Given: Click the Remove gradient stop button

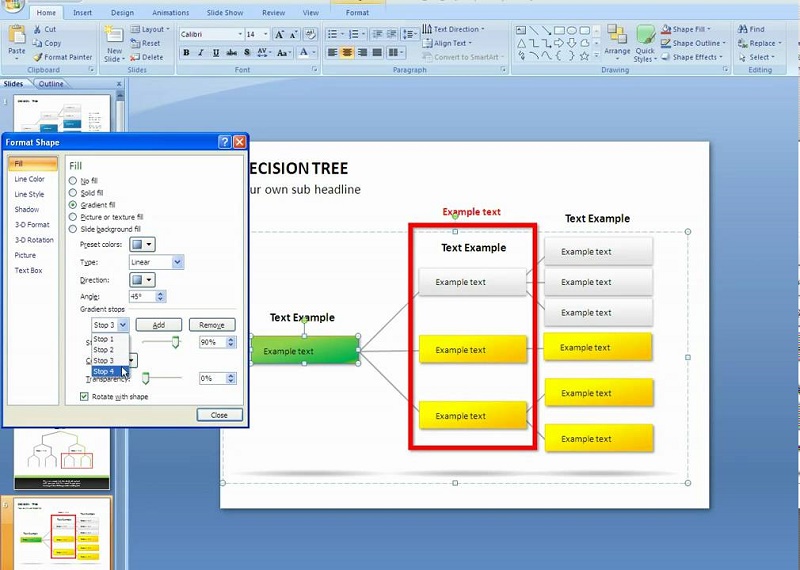Looking at the screenshot, I should [212, 325].
